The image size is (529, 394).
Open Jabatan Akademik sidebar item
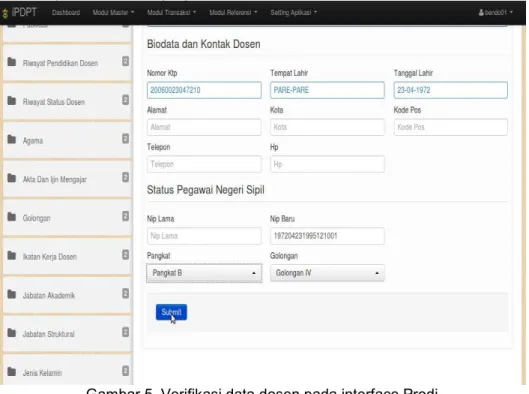point(49,296)
